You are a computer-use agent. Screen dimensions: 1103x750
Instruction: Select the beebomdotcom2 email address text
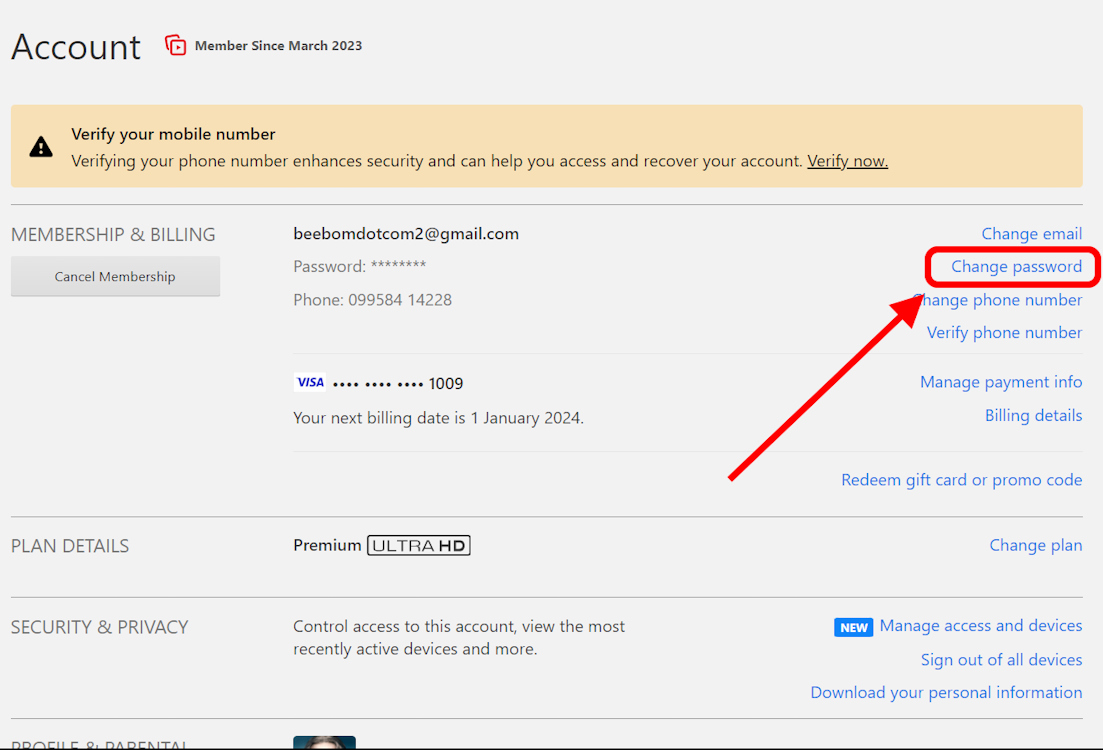[x=405, y=233]
